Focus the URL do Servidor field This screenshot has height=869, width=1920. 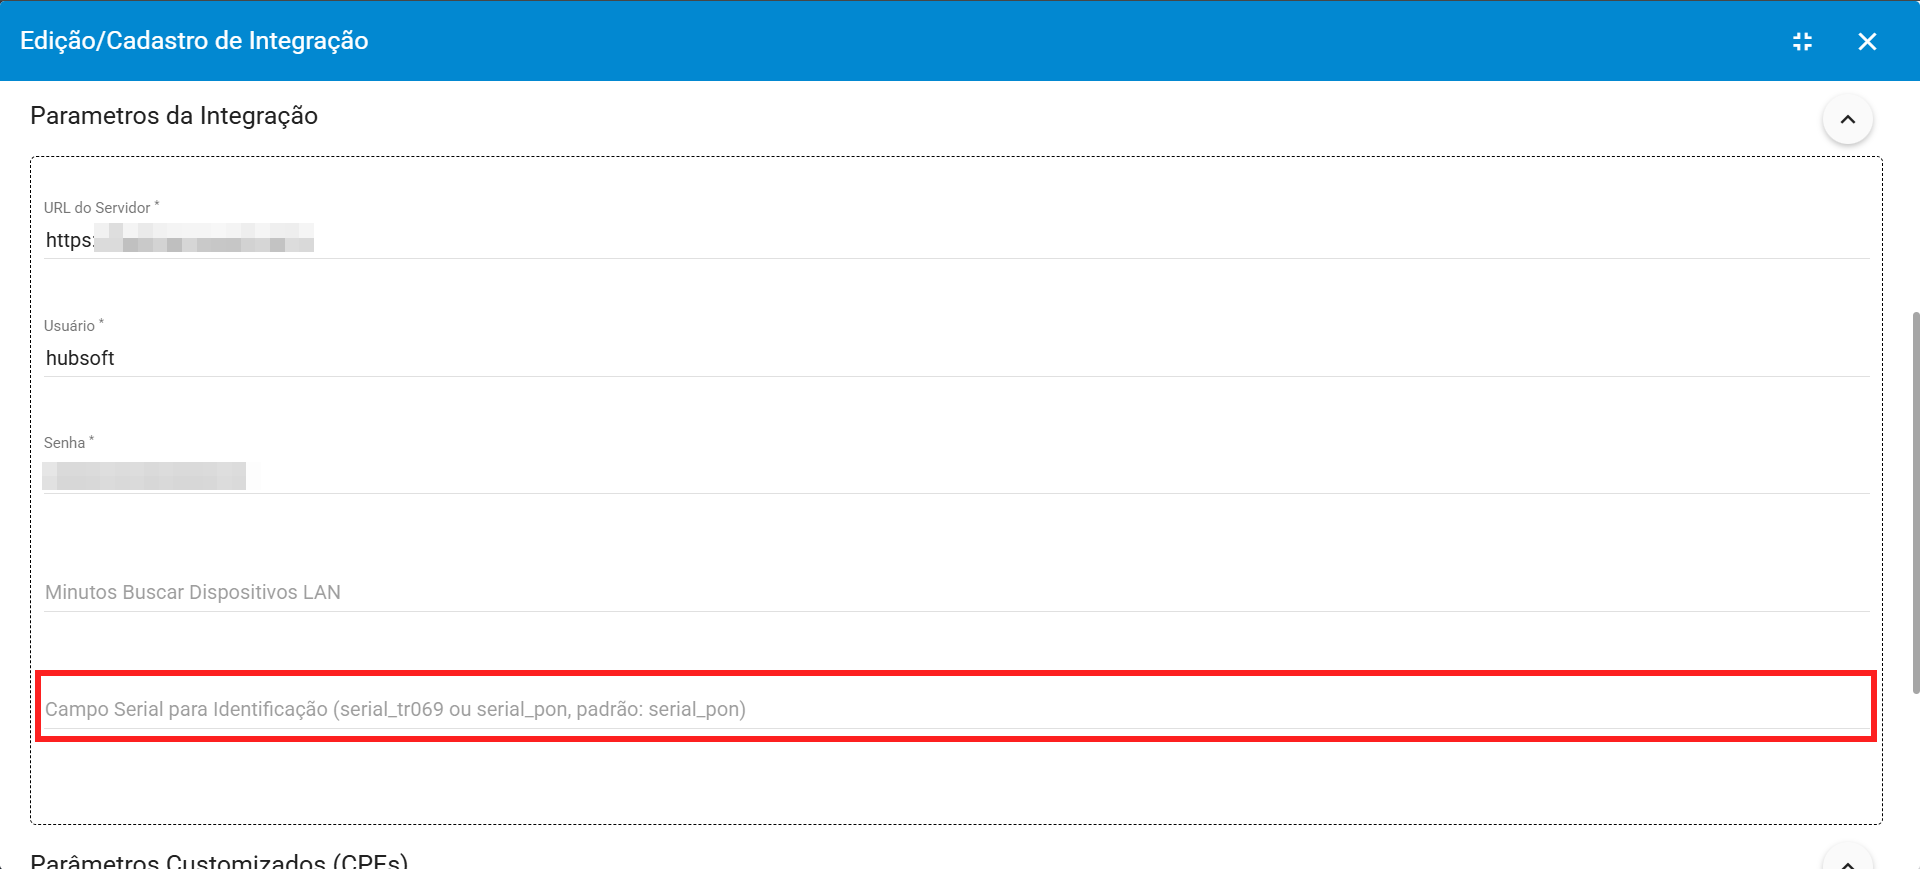[956, 240]
